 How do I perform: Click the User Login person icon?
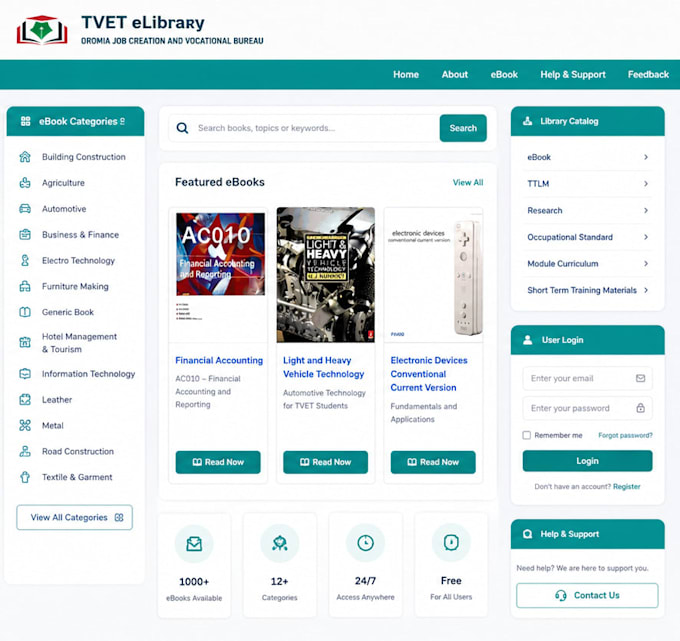pyautogui.click(x=528, y=340)
